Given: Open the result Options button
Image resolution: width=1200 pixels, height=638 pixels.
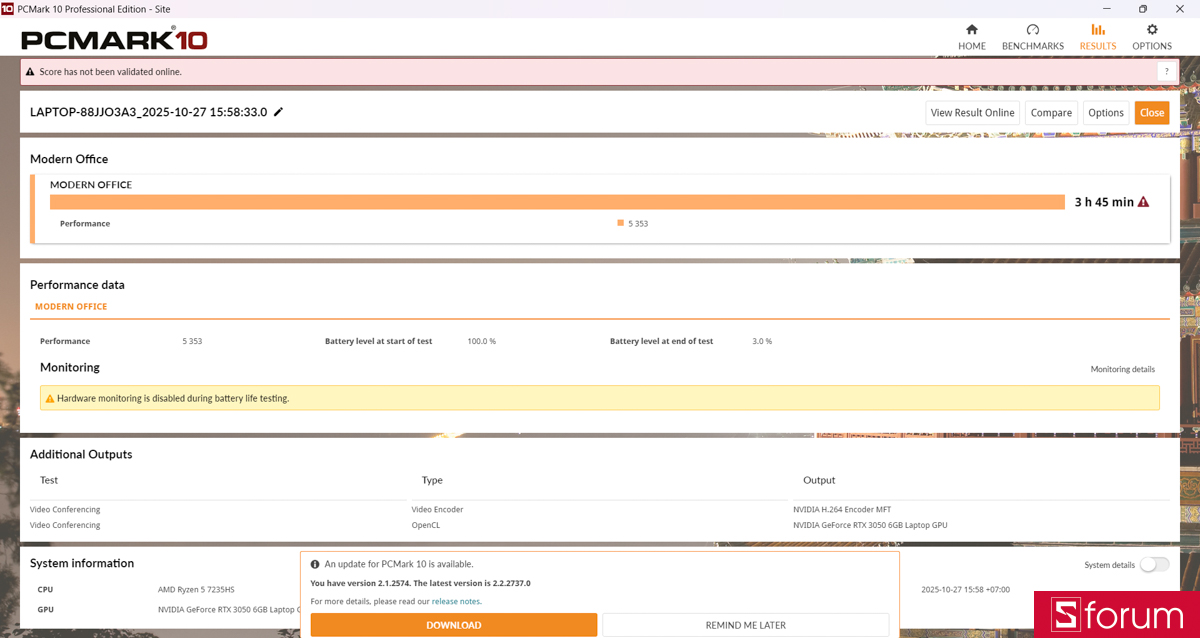Looking at the screenshot, I should 1106,113.
